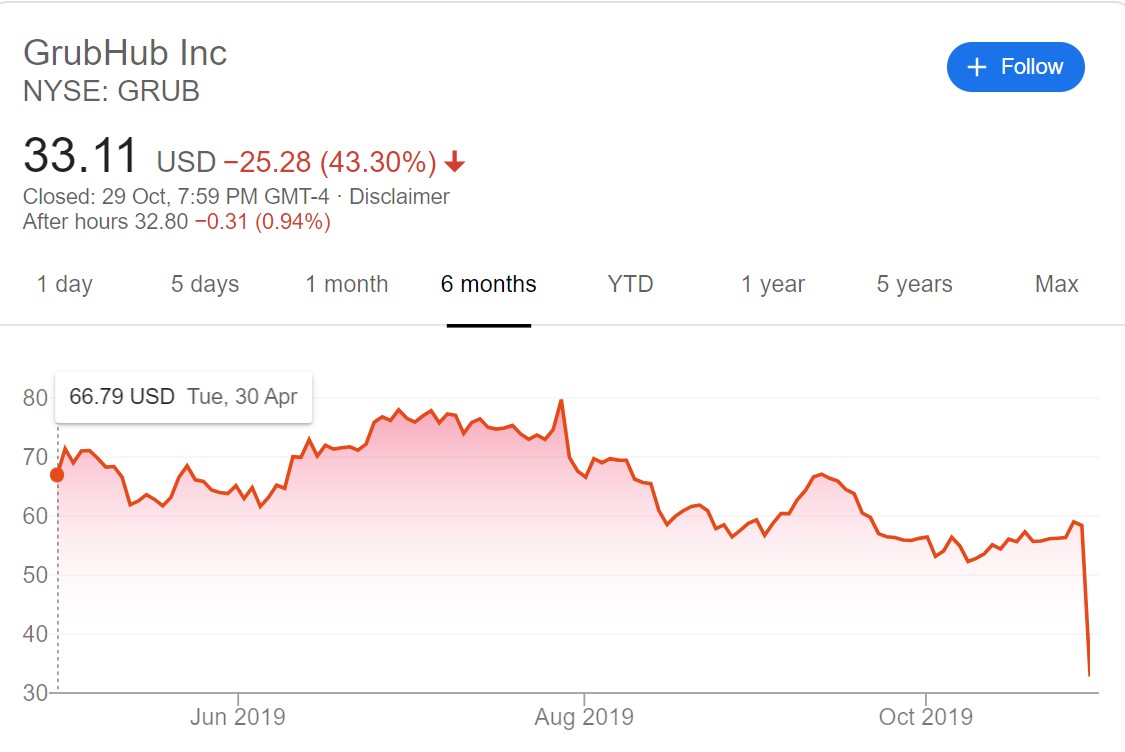The width and height of the screenshot is (1125, 752).
Task: Open the 6 months tab
Action: pyautogui.click(x=488, y=284)
